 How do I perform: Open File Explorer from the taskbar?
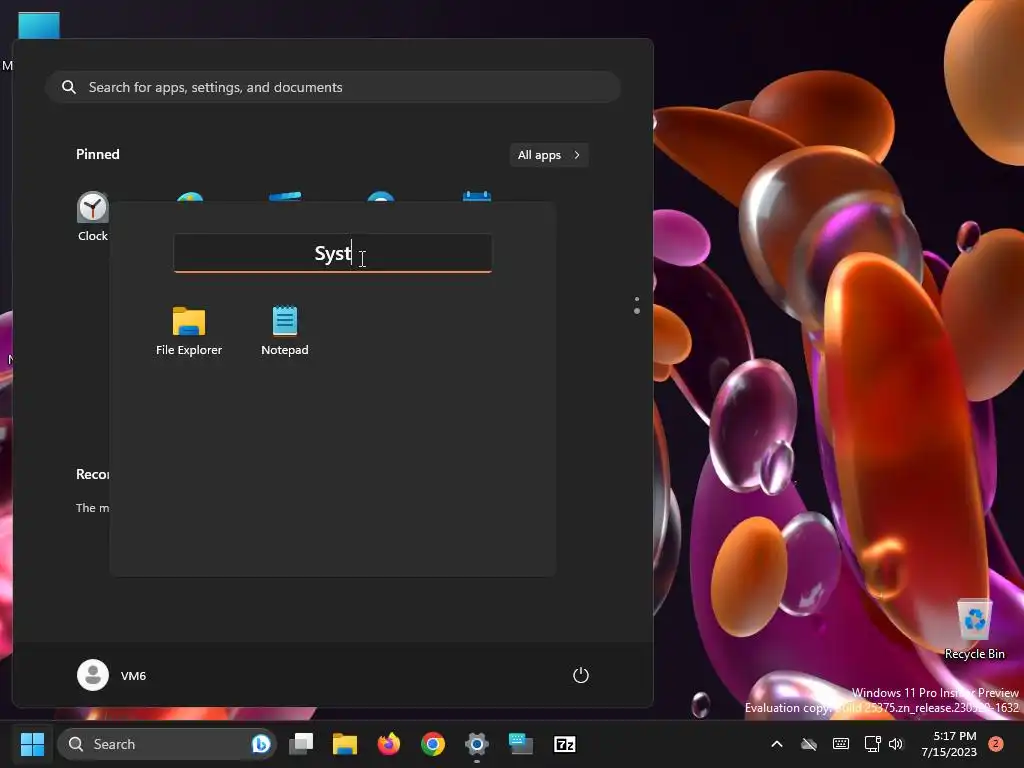coord(345,744)
